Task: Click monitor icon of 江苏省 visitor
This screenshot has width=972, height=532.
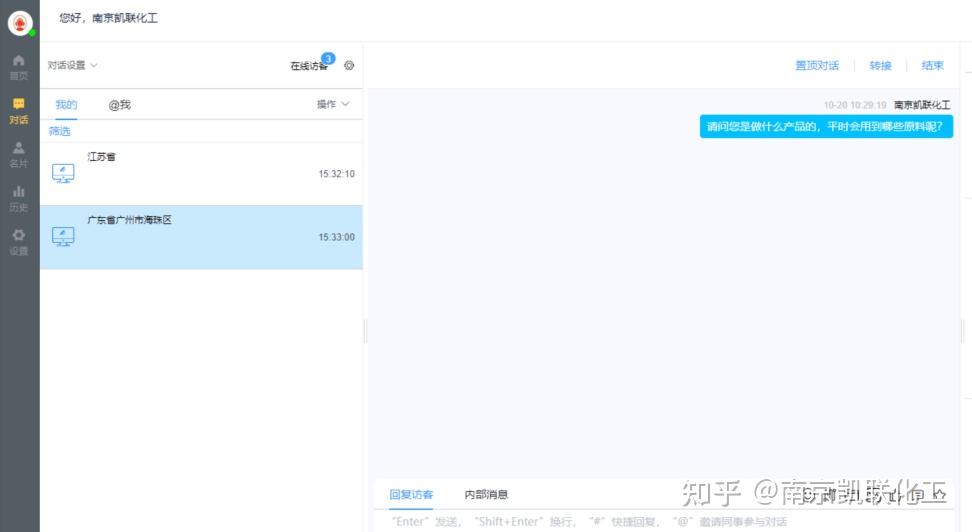Action: coord(63,174)
